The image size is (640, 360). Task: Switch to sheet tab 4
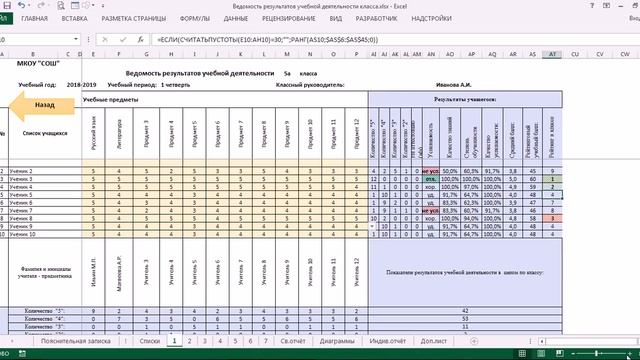220,341
